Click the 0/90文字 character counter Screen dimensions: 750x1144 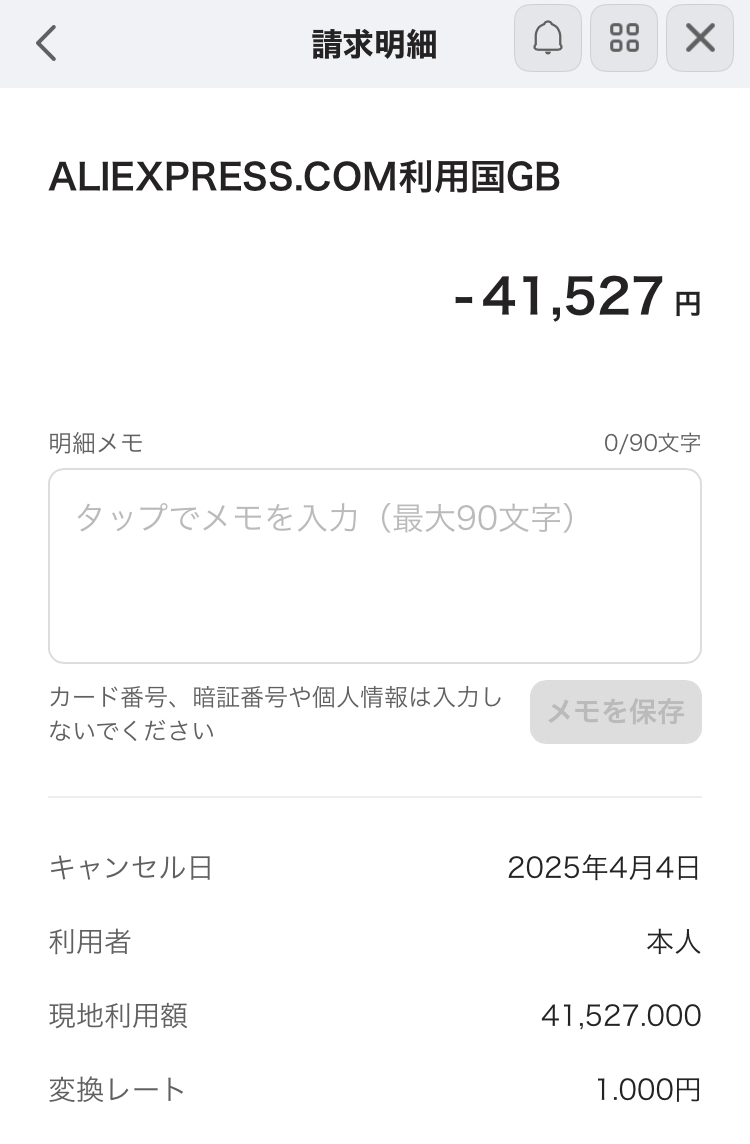pyautogui.click(x=652, y=443)
